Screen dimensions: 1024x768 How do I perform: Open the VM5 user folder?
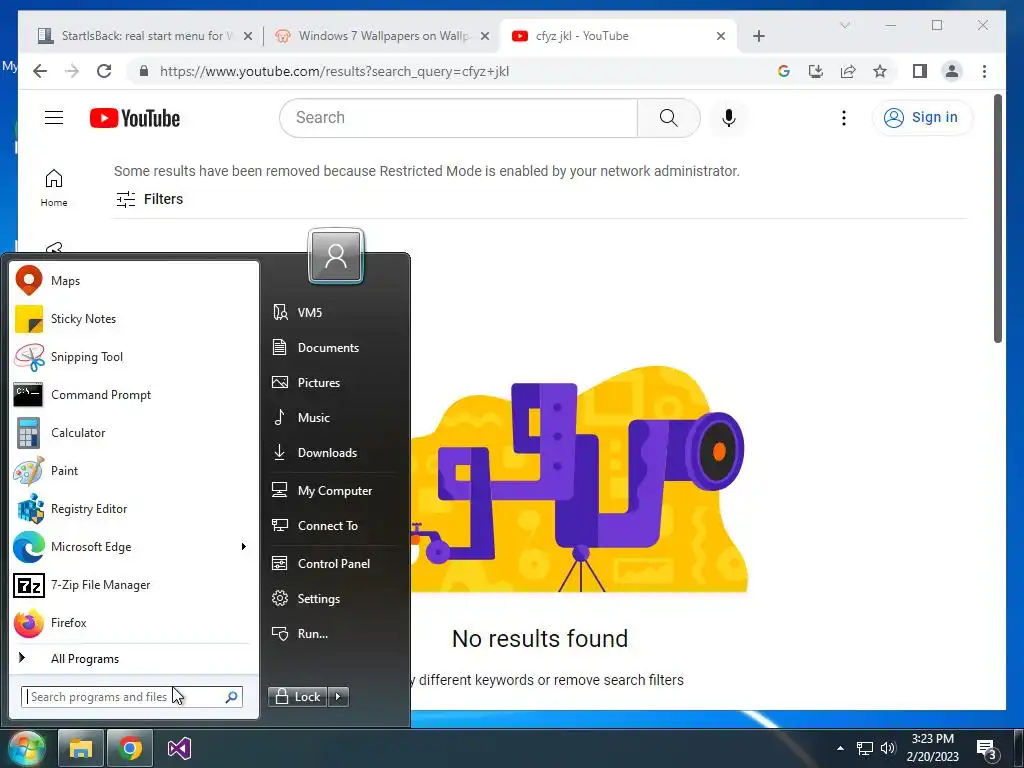coord(334,312)
